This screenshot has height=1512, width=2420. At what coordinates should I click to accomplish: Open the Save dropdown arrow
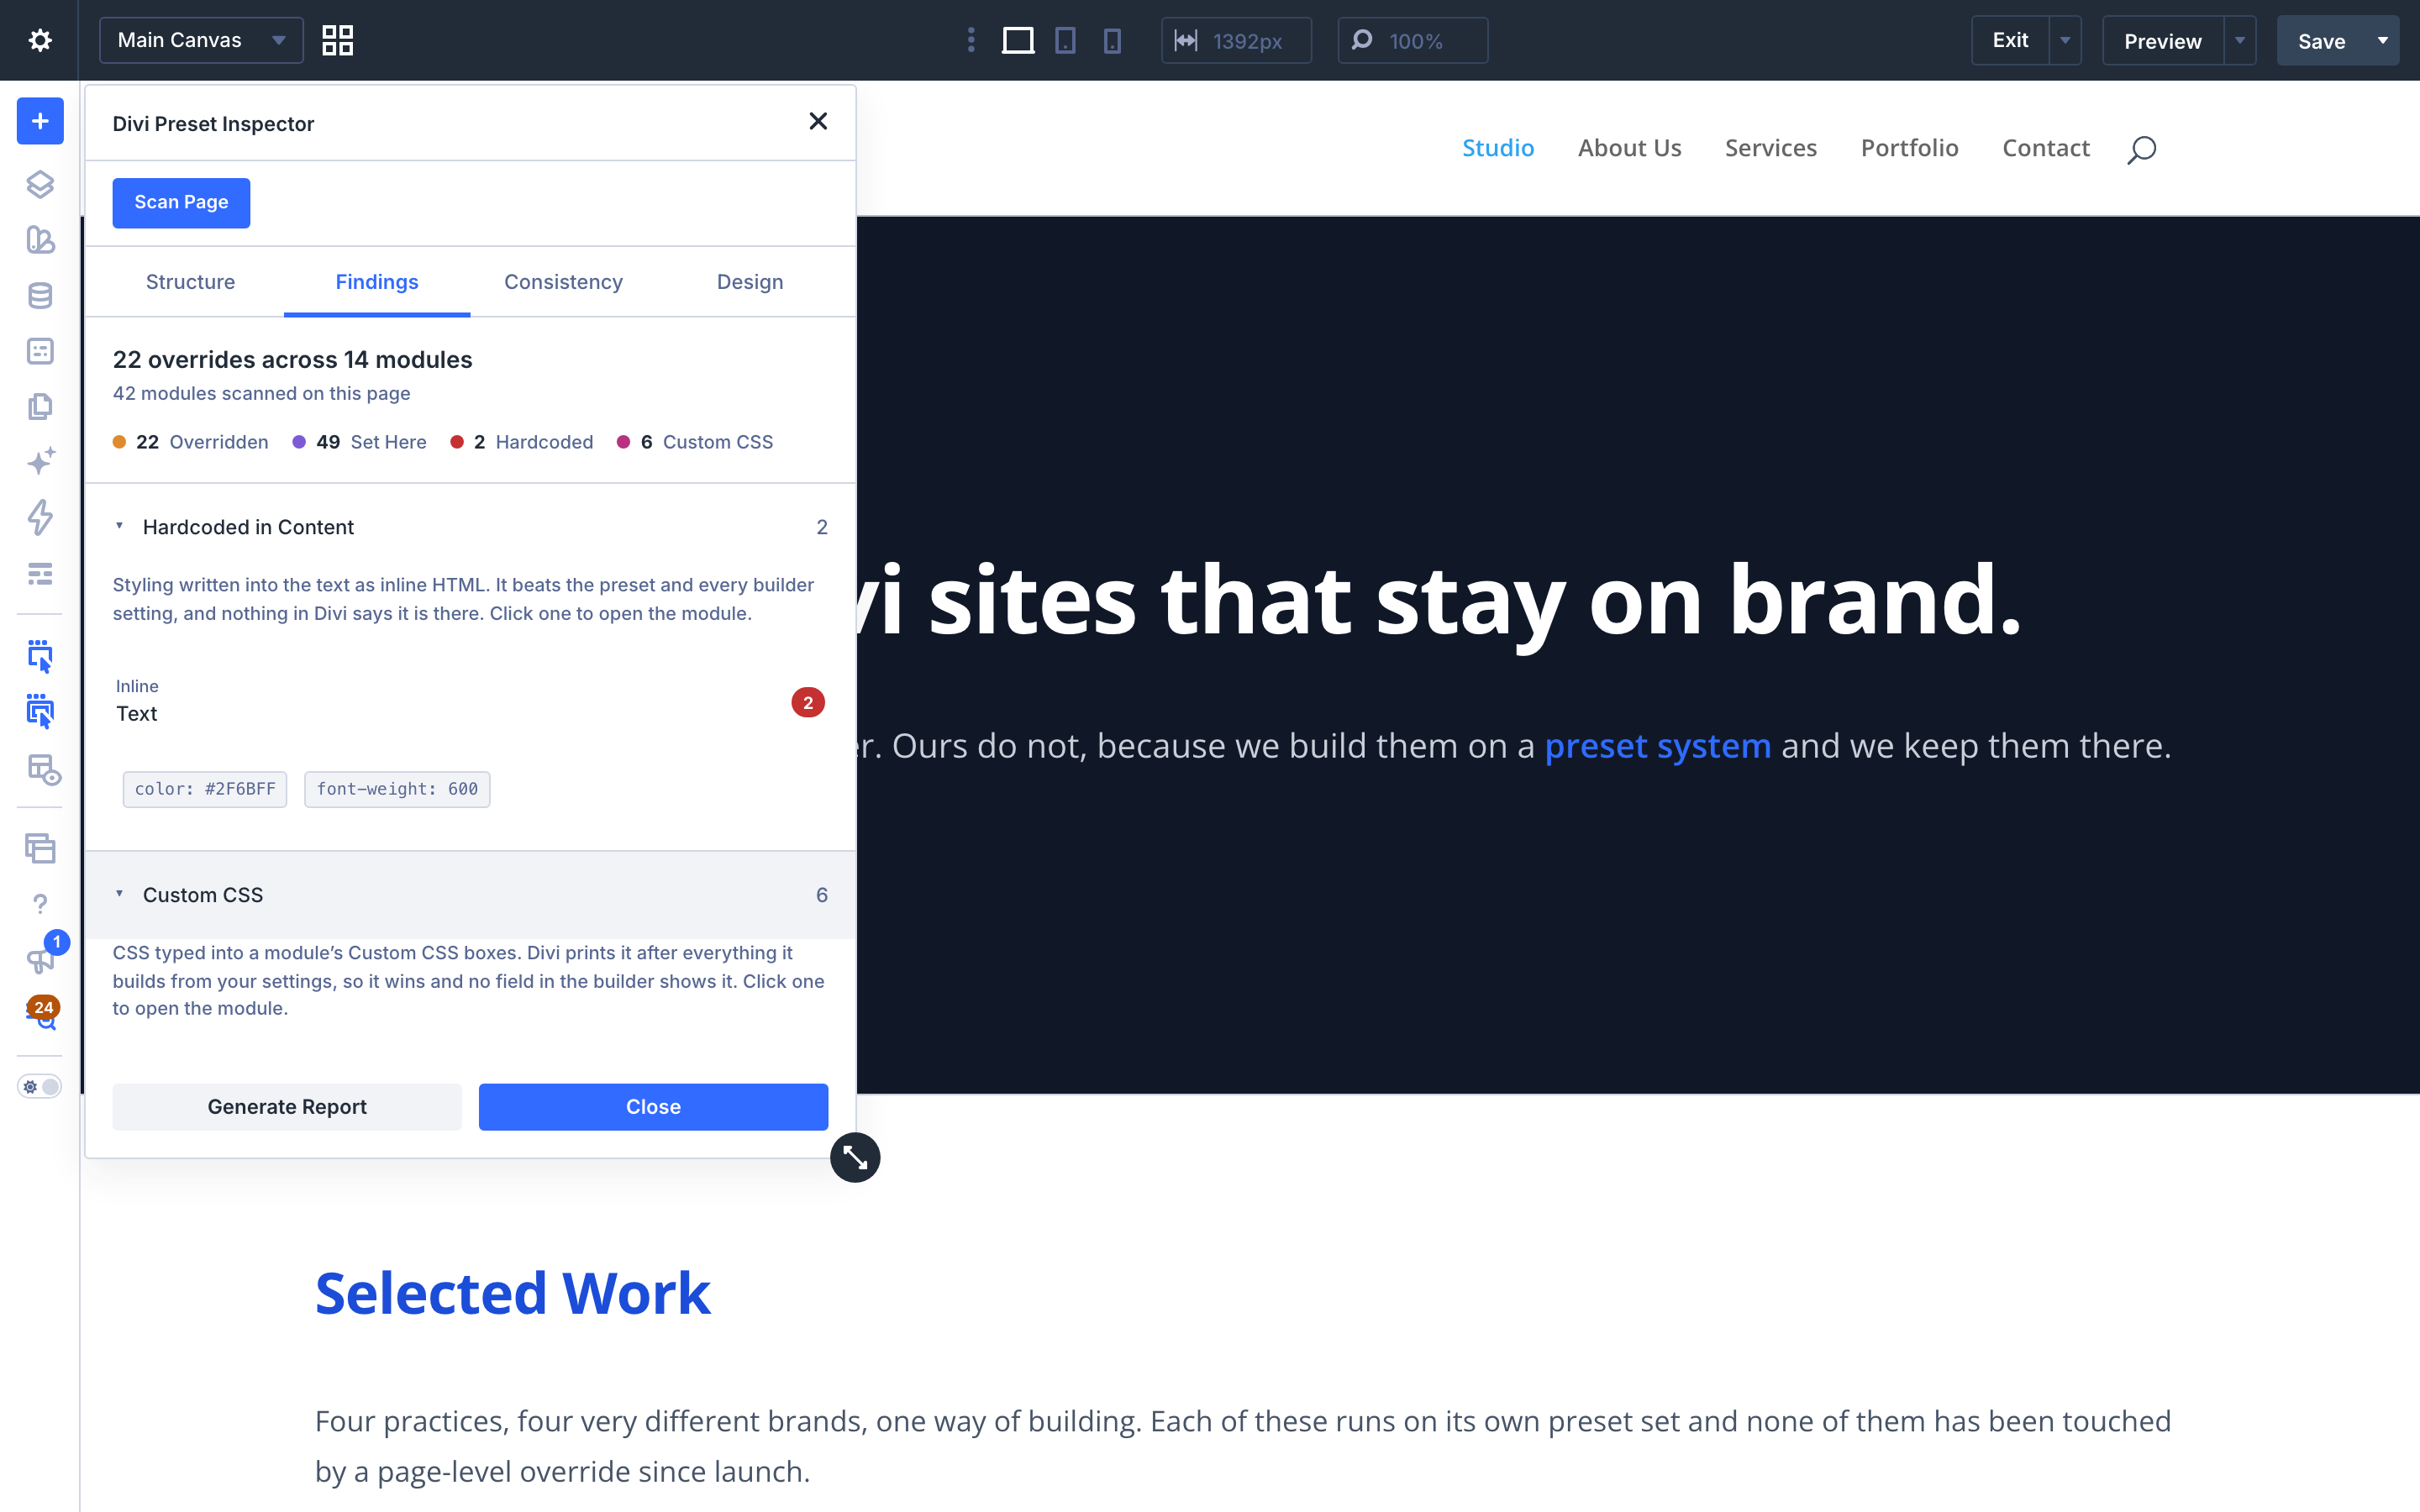(x=2383, y=40)
